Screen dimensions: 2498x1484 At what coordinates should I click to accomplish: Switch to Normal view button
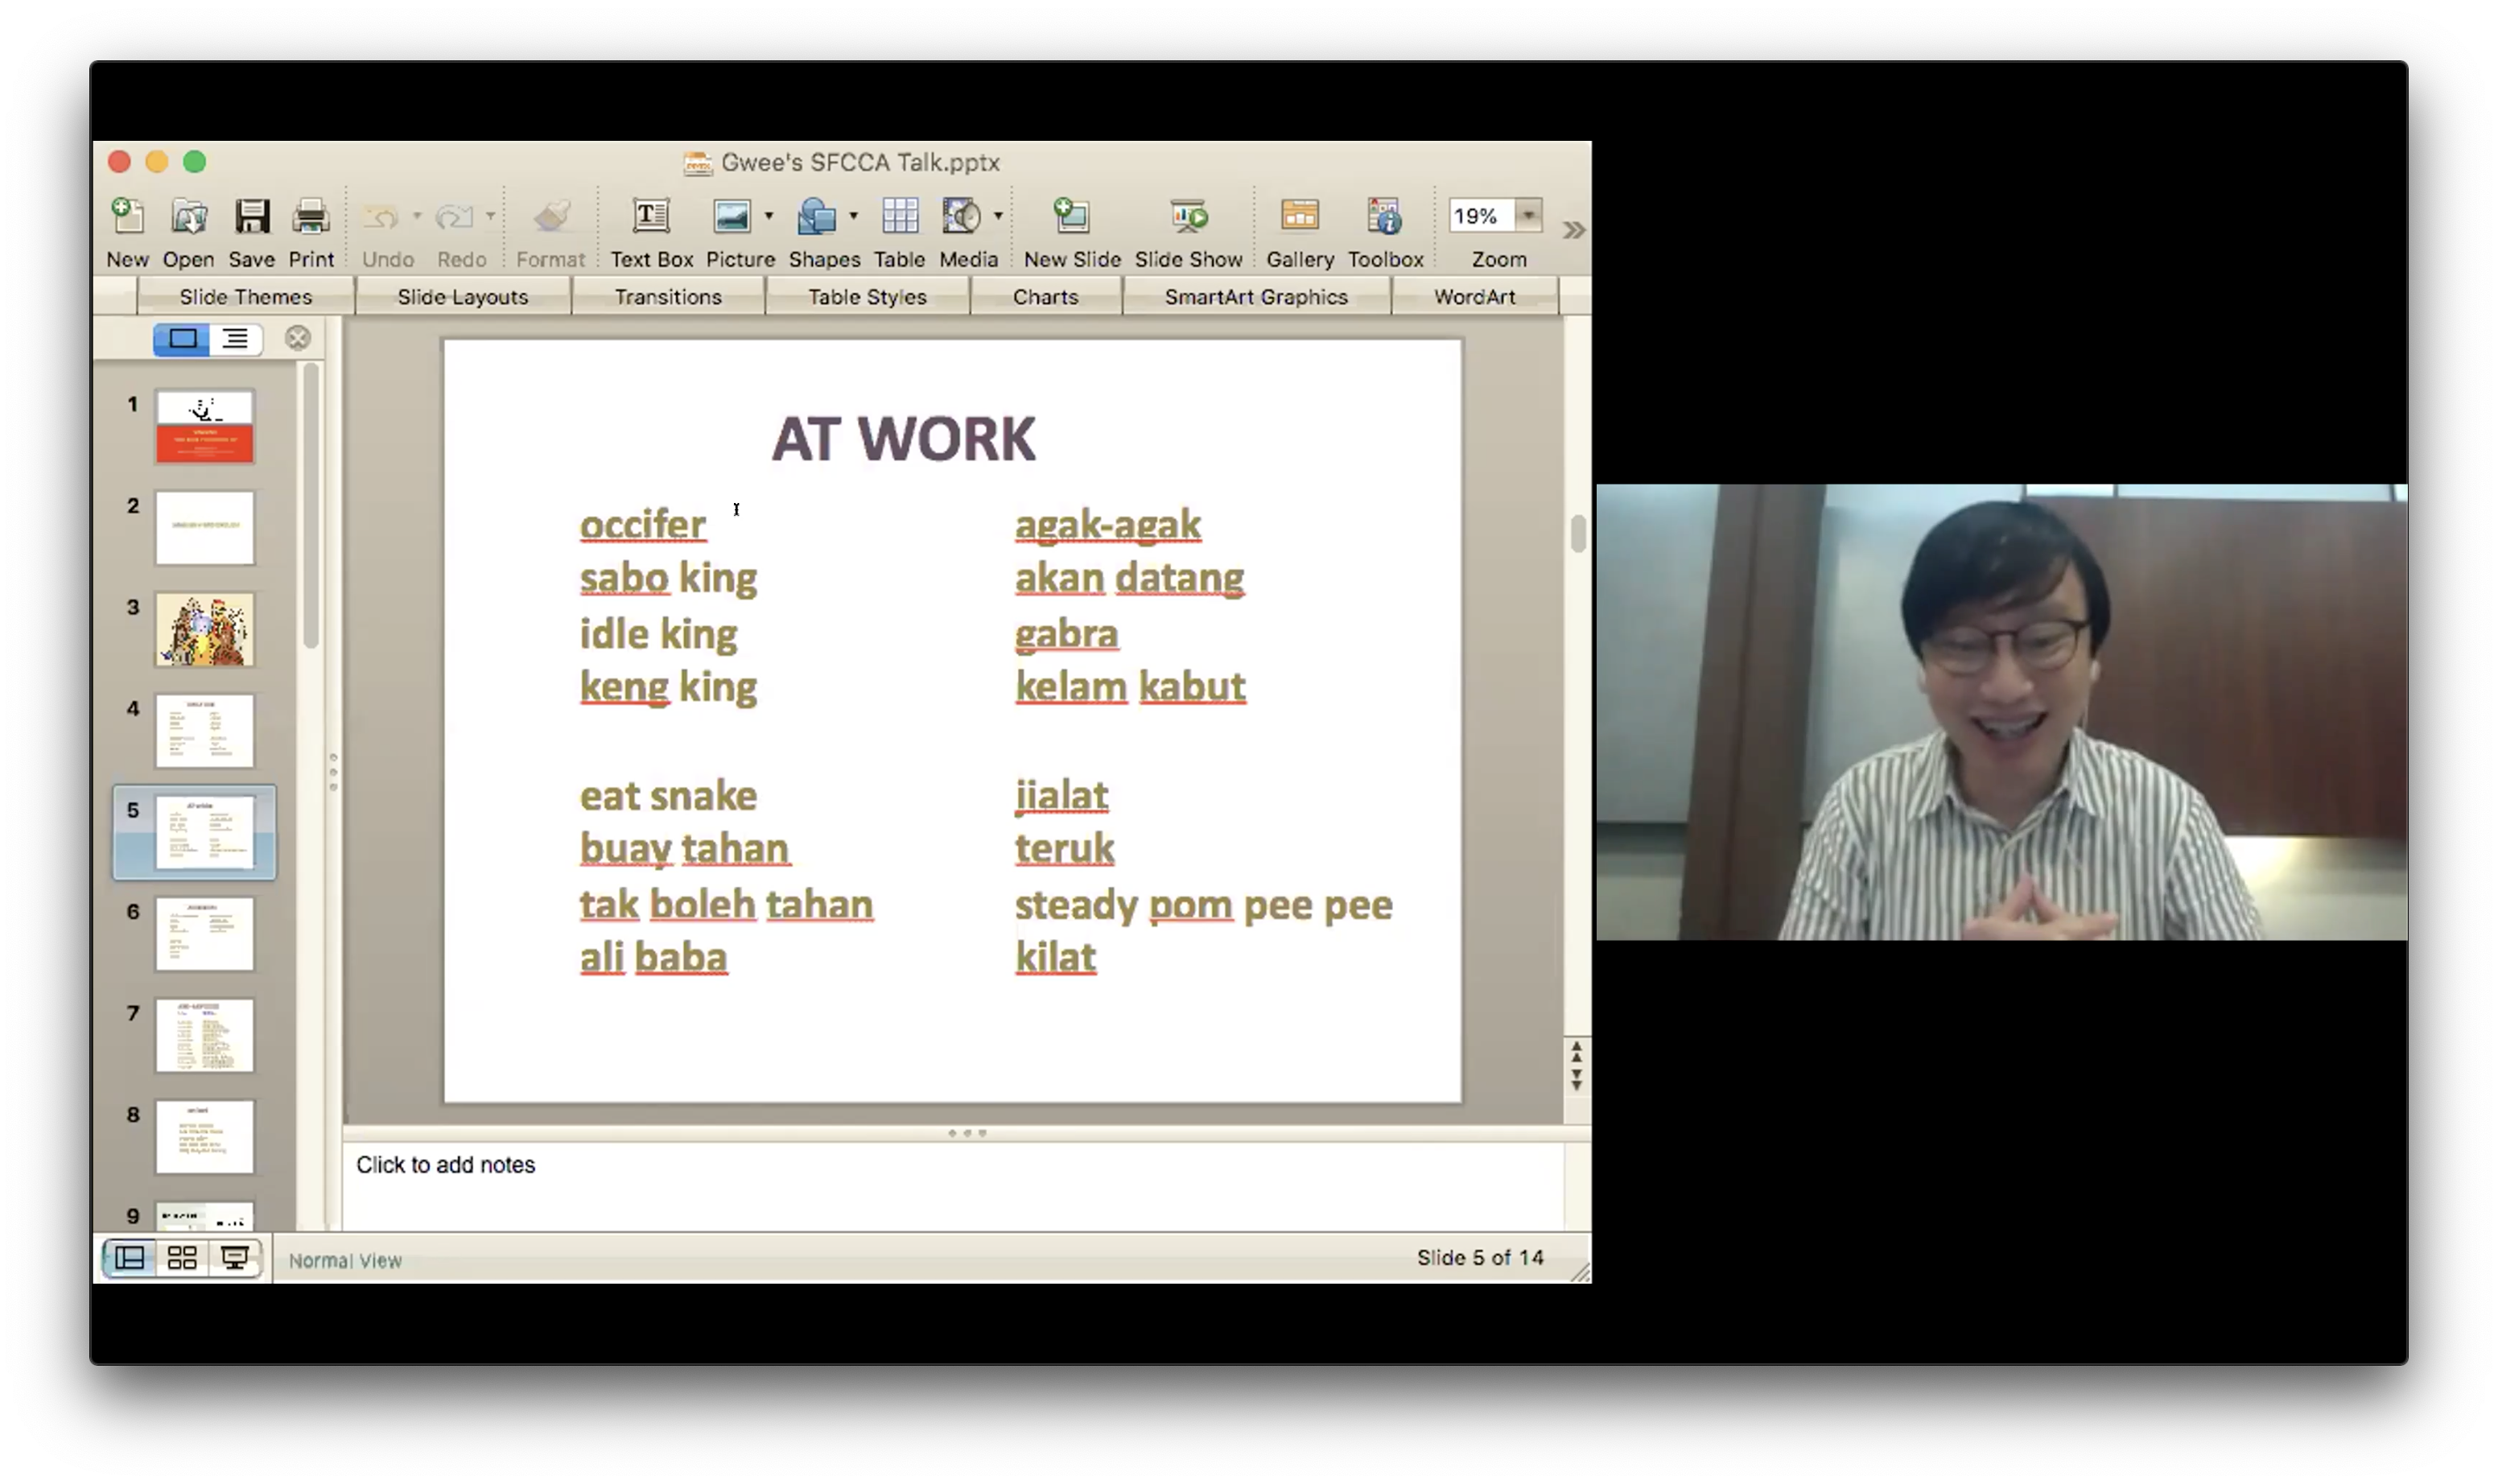point(129,1257)
